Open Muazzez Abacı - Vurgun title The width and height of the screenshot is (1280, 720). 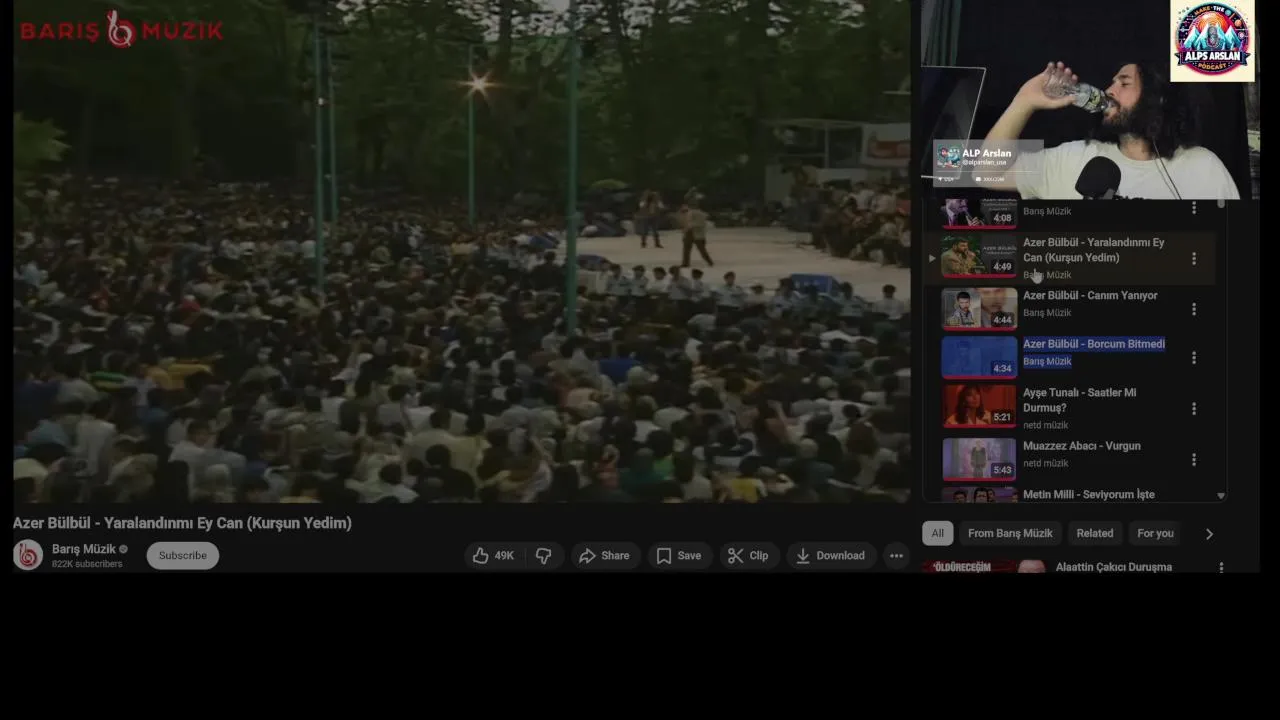tap(1082, 446)
